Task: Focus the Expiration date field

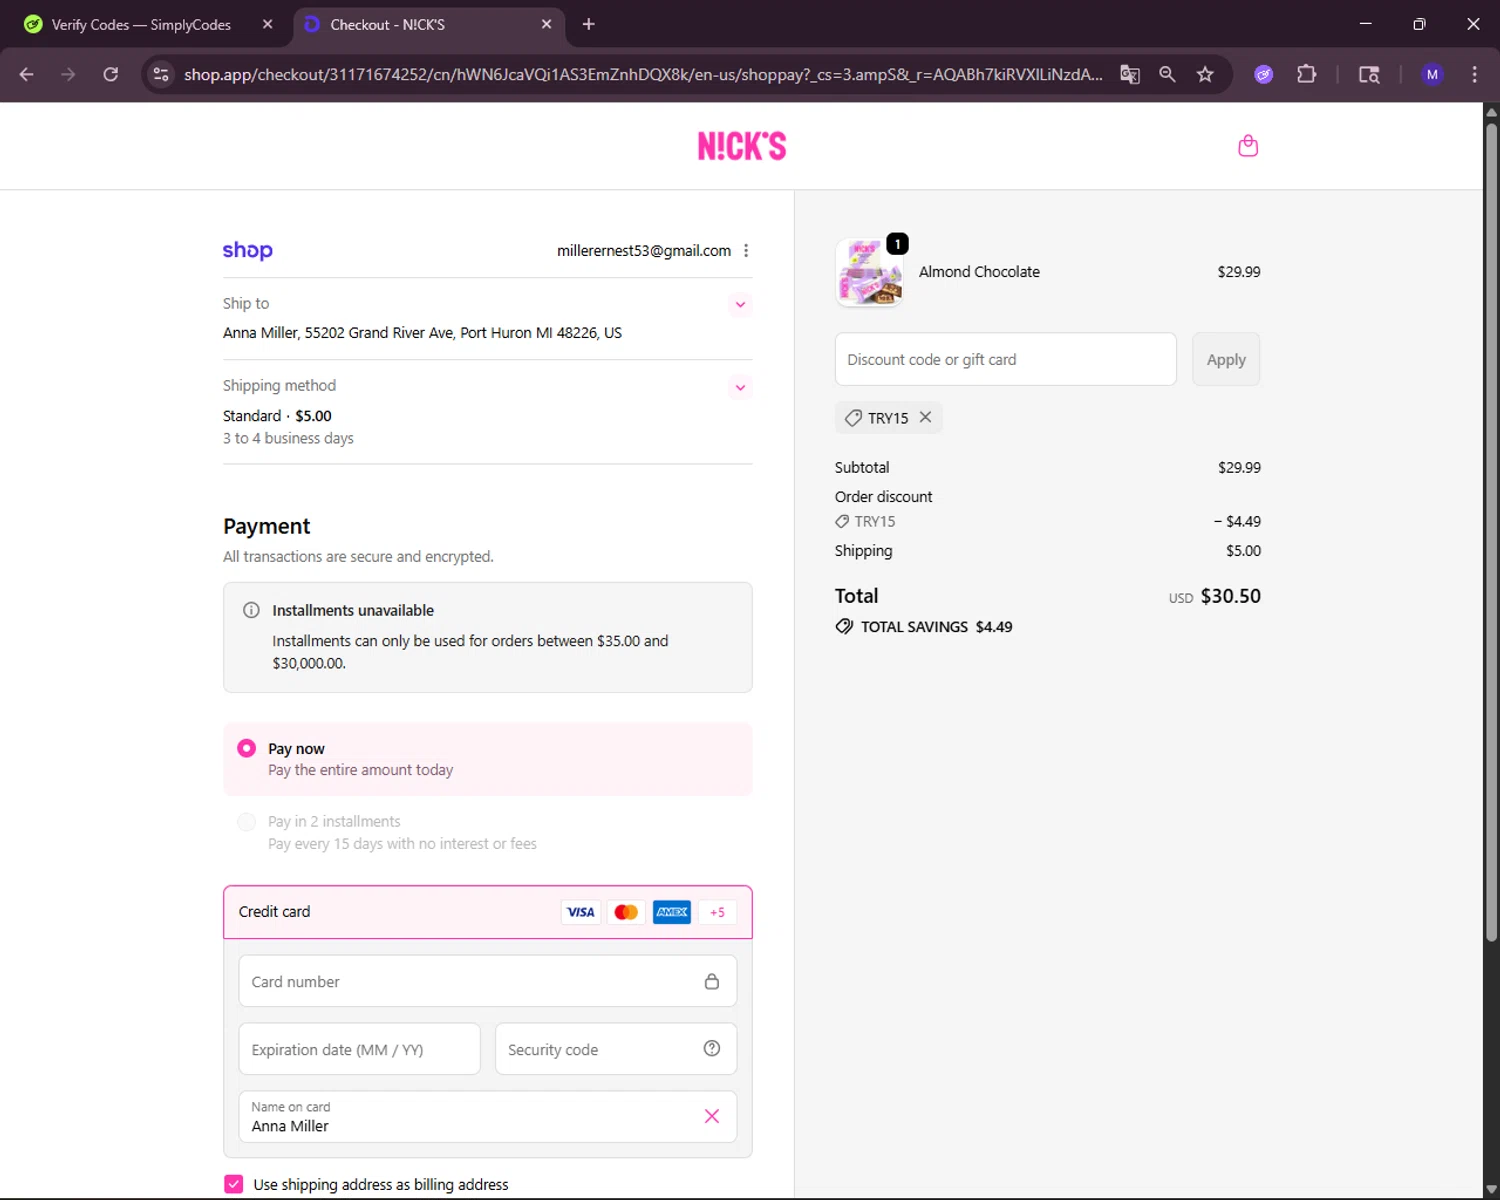Action: point(360,1049)
